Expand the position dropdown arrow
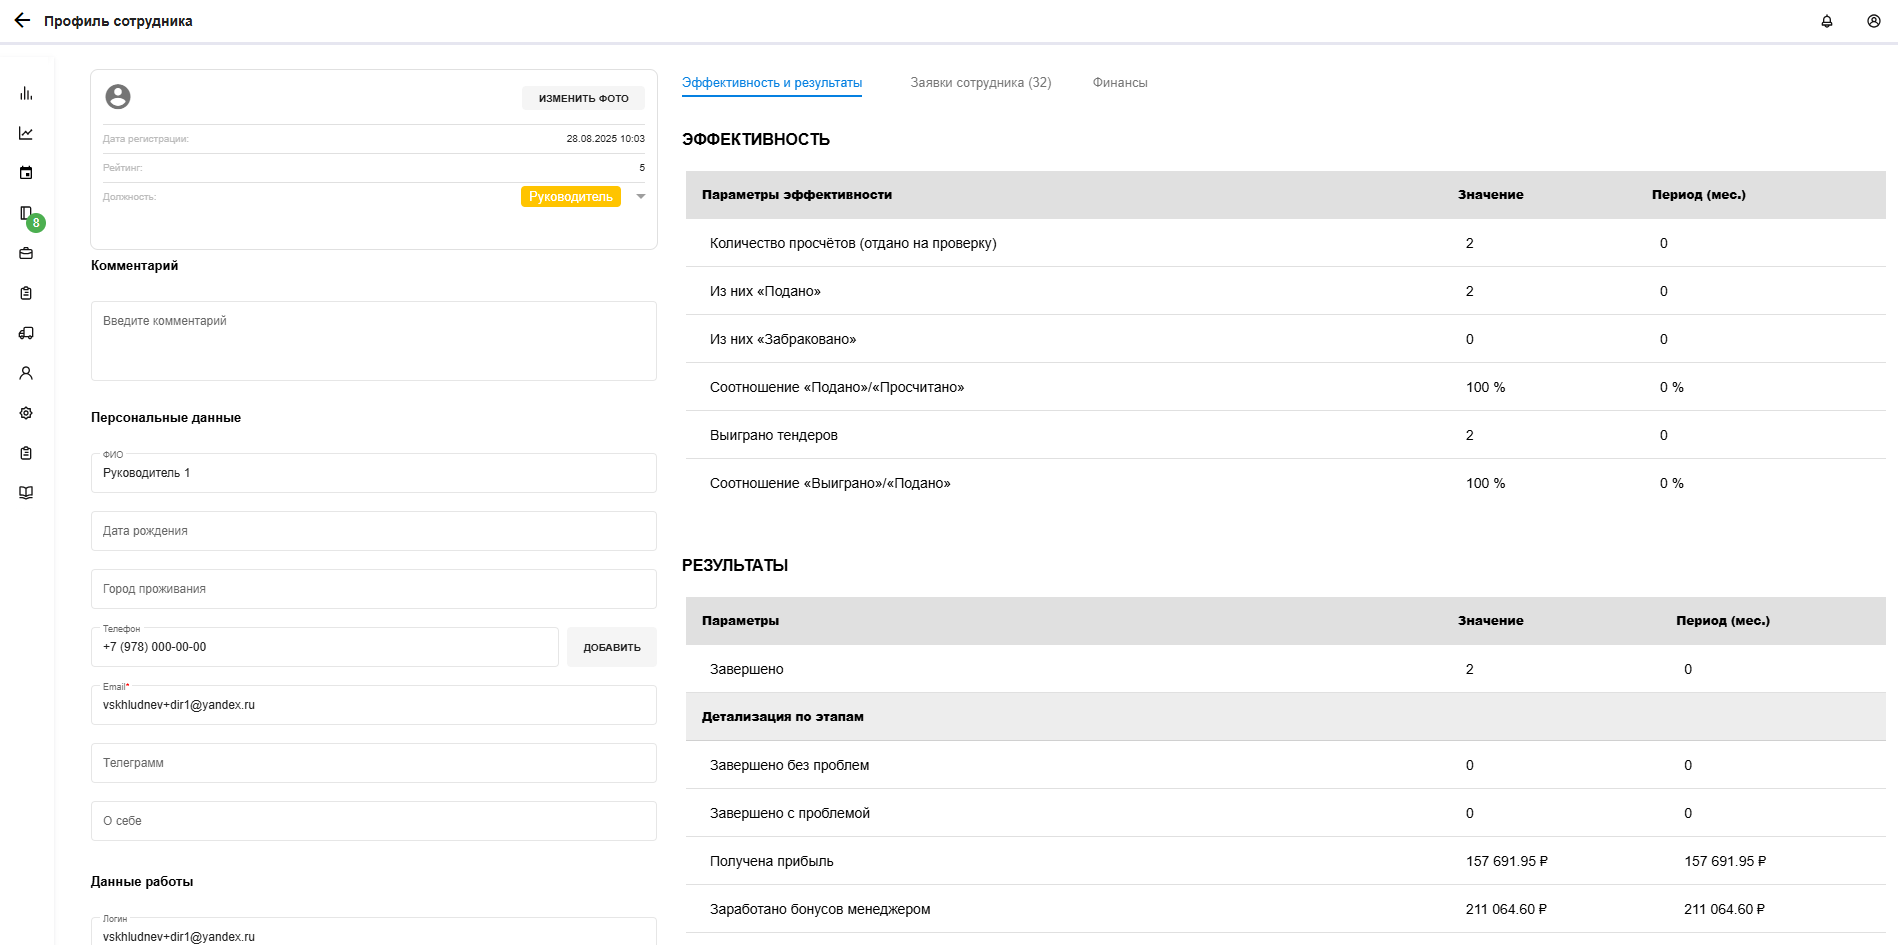1898x945 pixels. click(x=641, y=196)
